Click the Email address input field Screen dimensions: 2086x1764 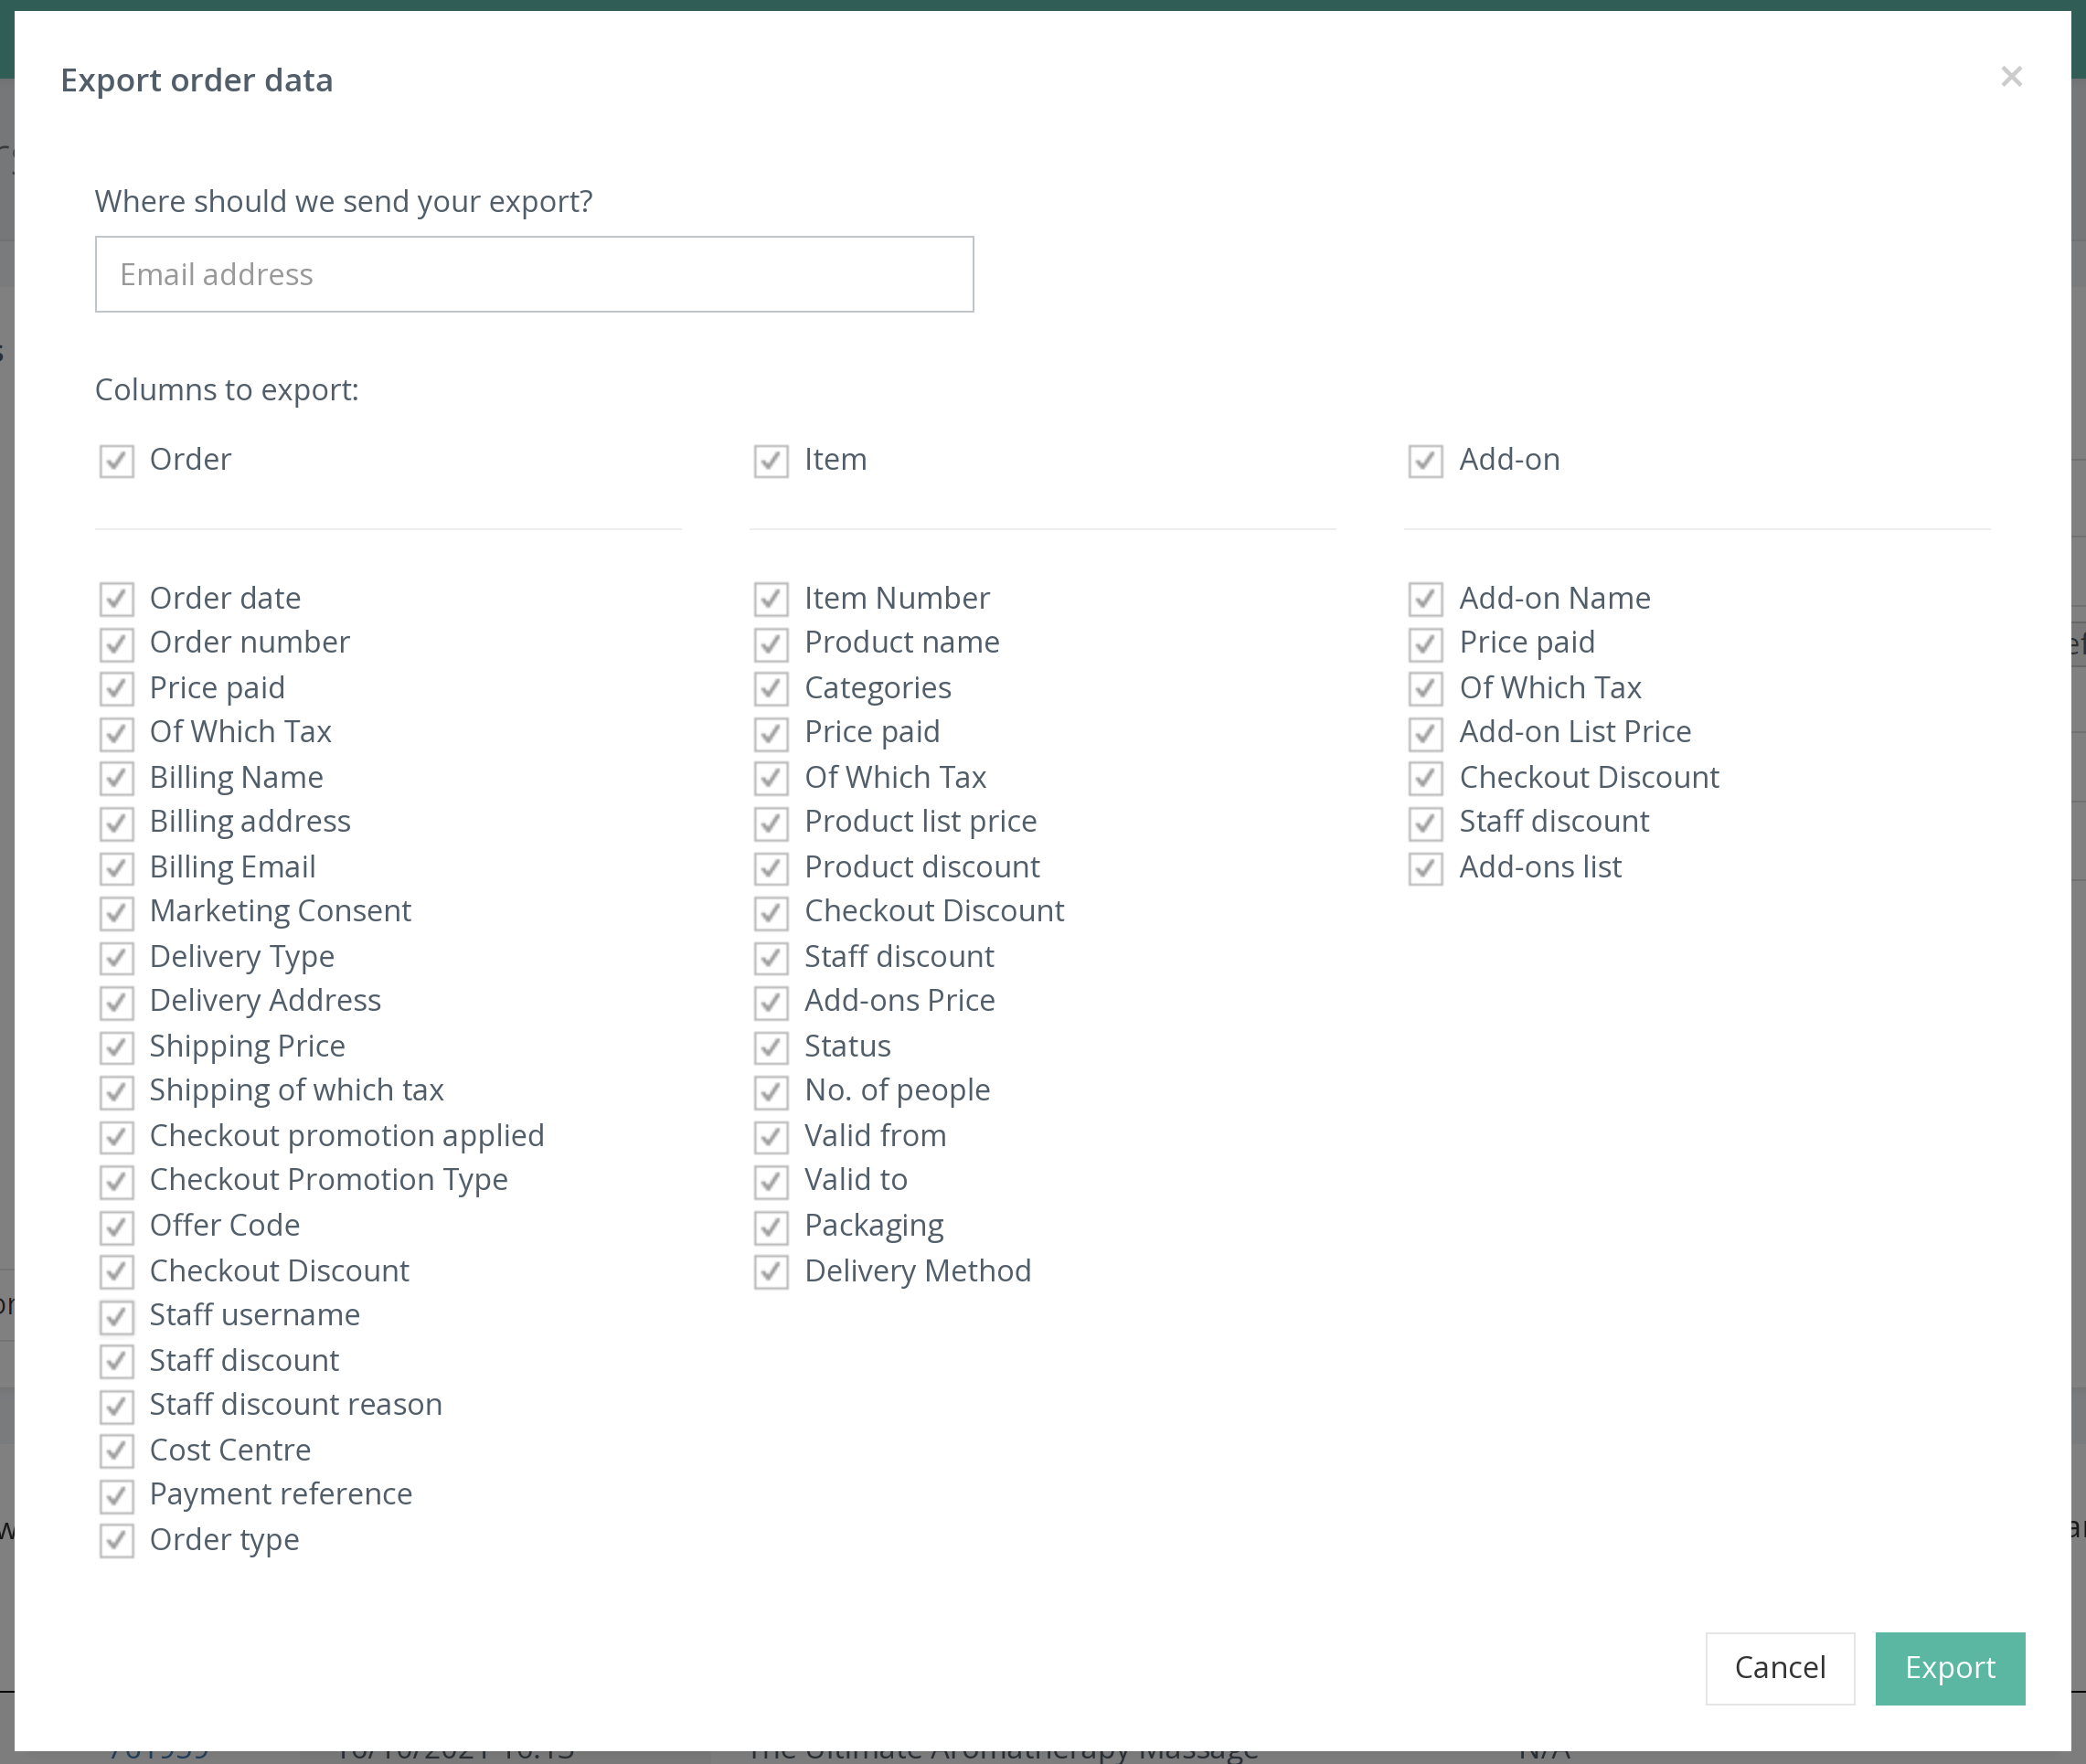[536, 273]
